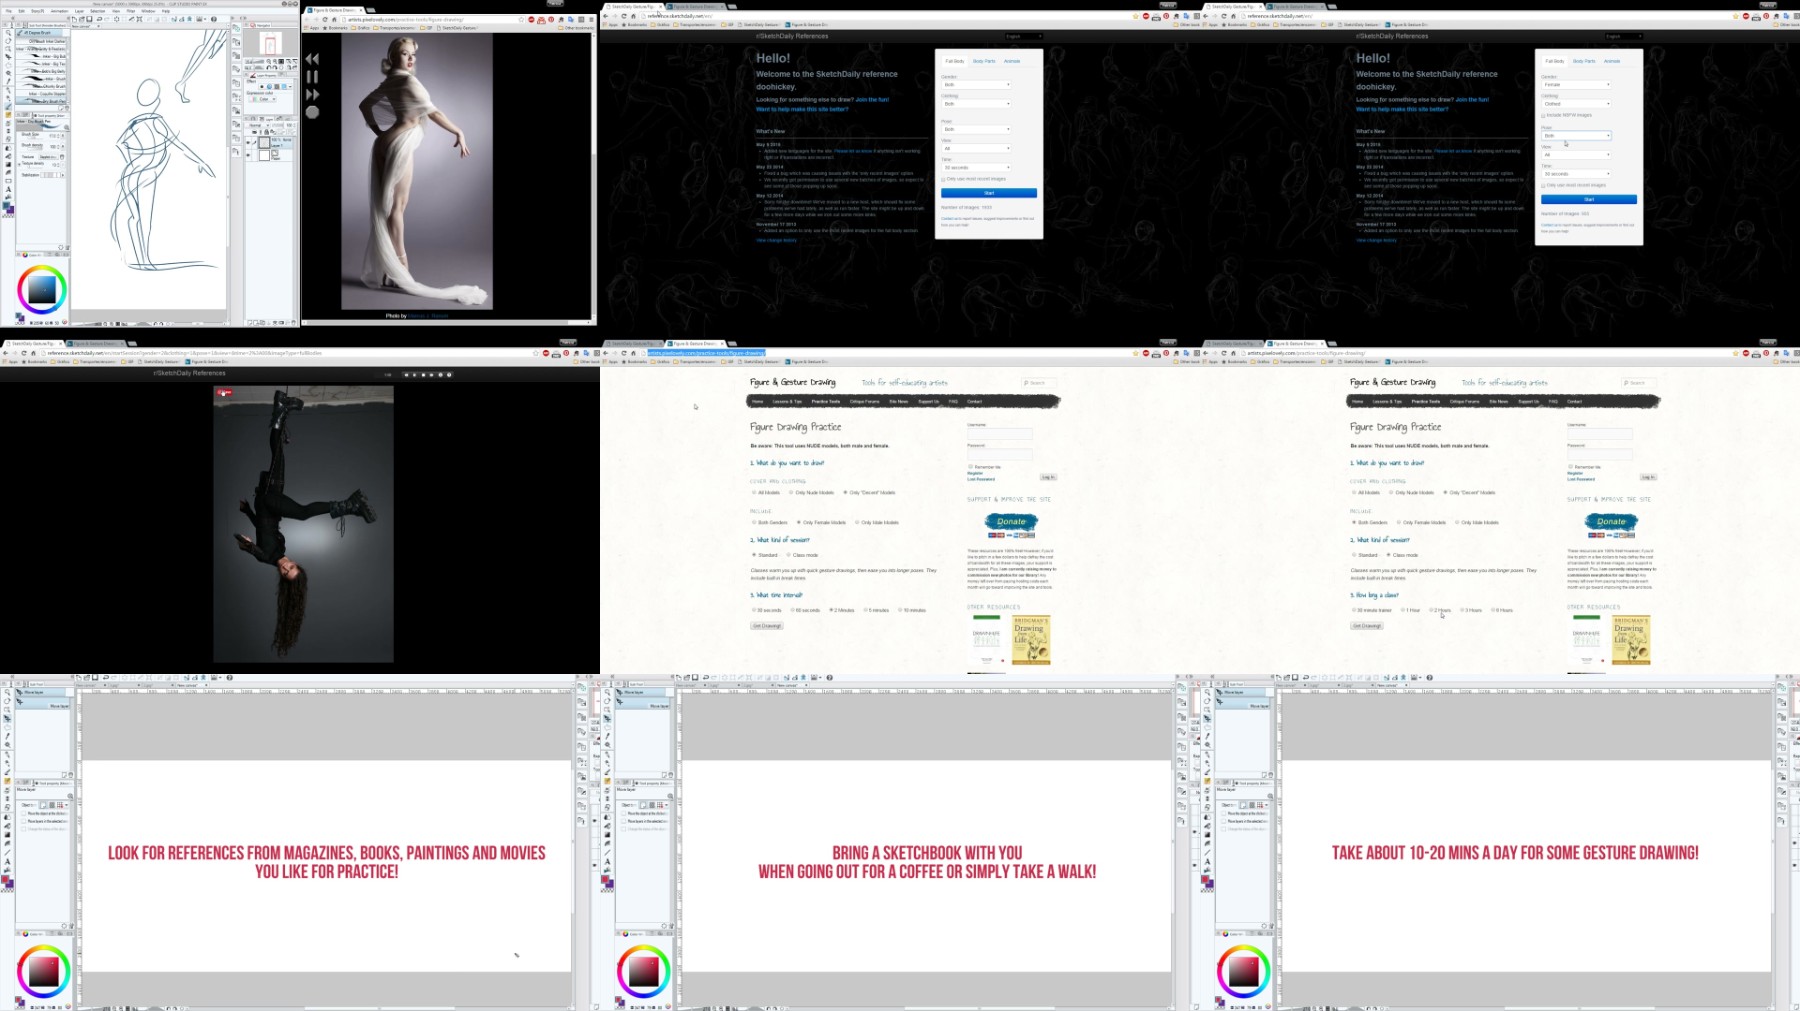Click back arrow in browser with highlighted URL

coord(606,353)
